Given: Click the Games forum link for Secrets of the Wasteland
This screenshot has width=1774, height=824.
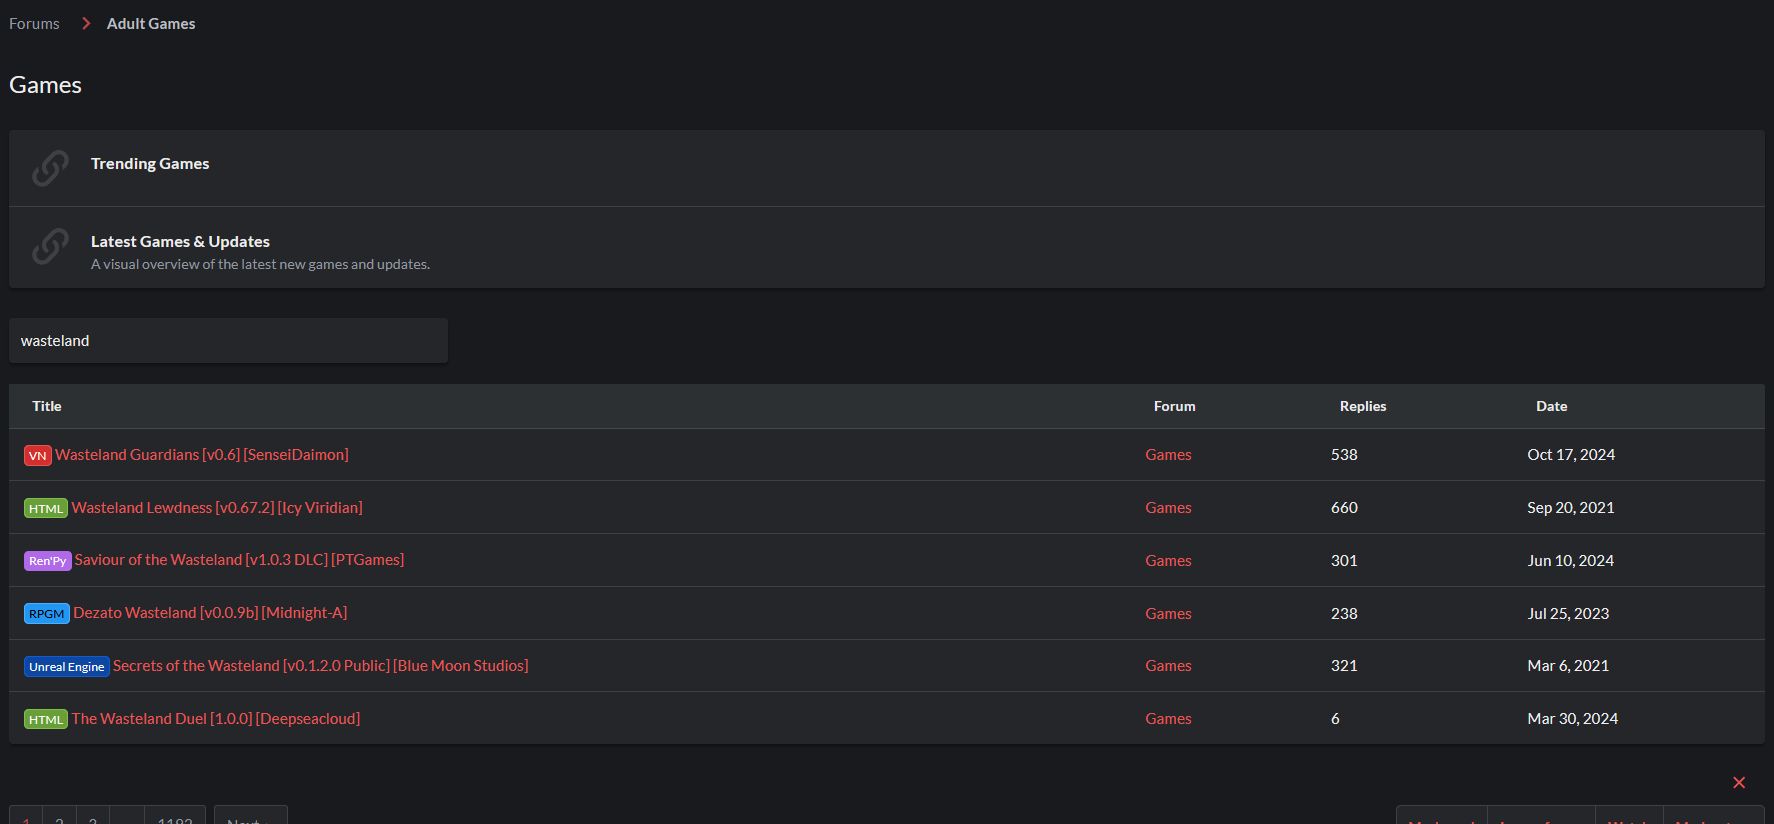Looking at the screenshot, I should coord(1168,665).
